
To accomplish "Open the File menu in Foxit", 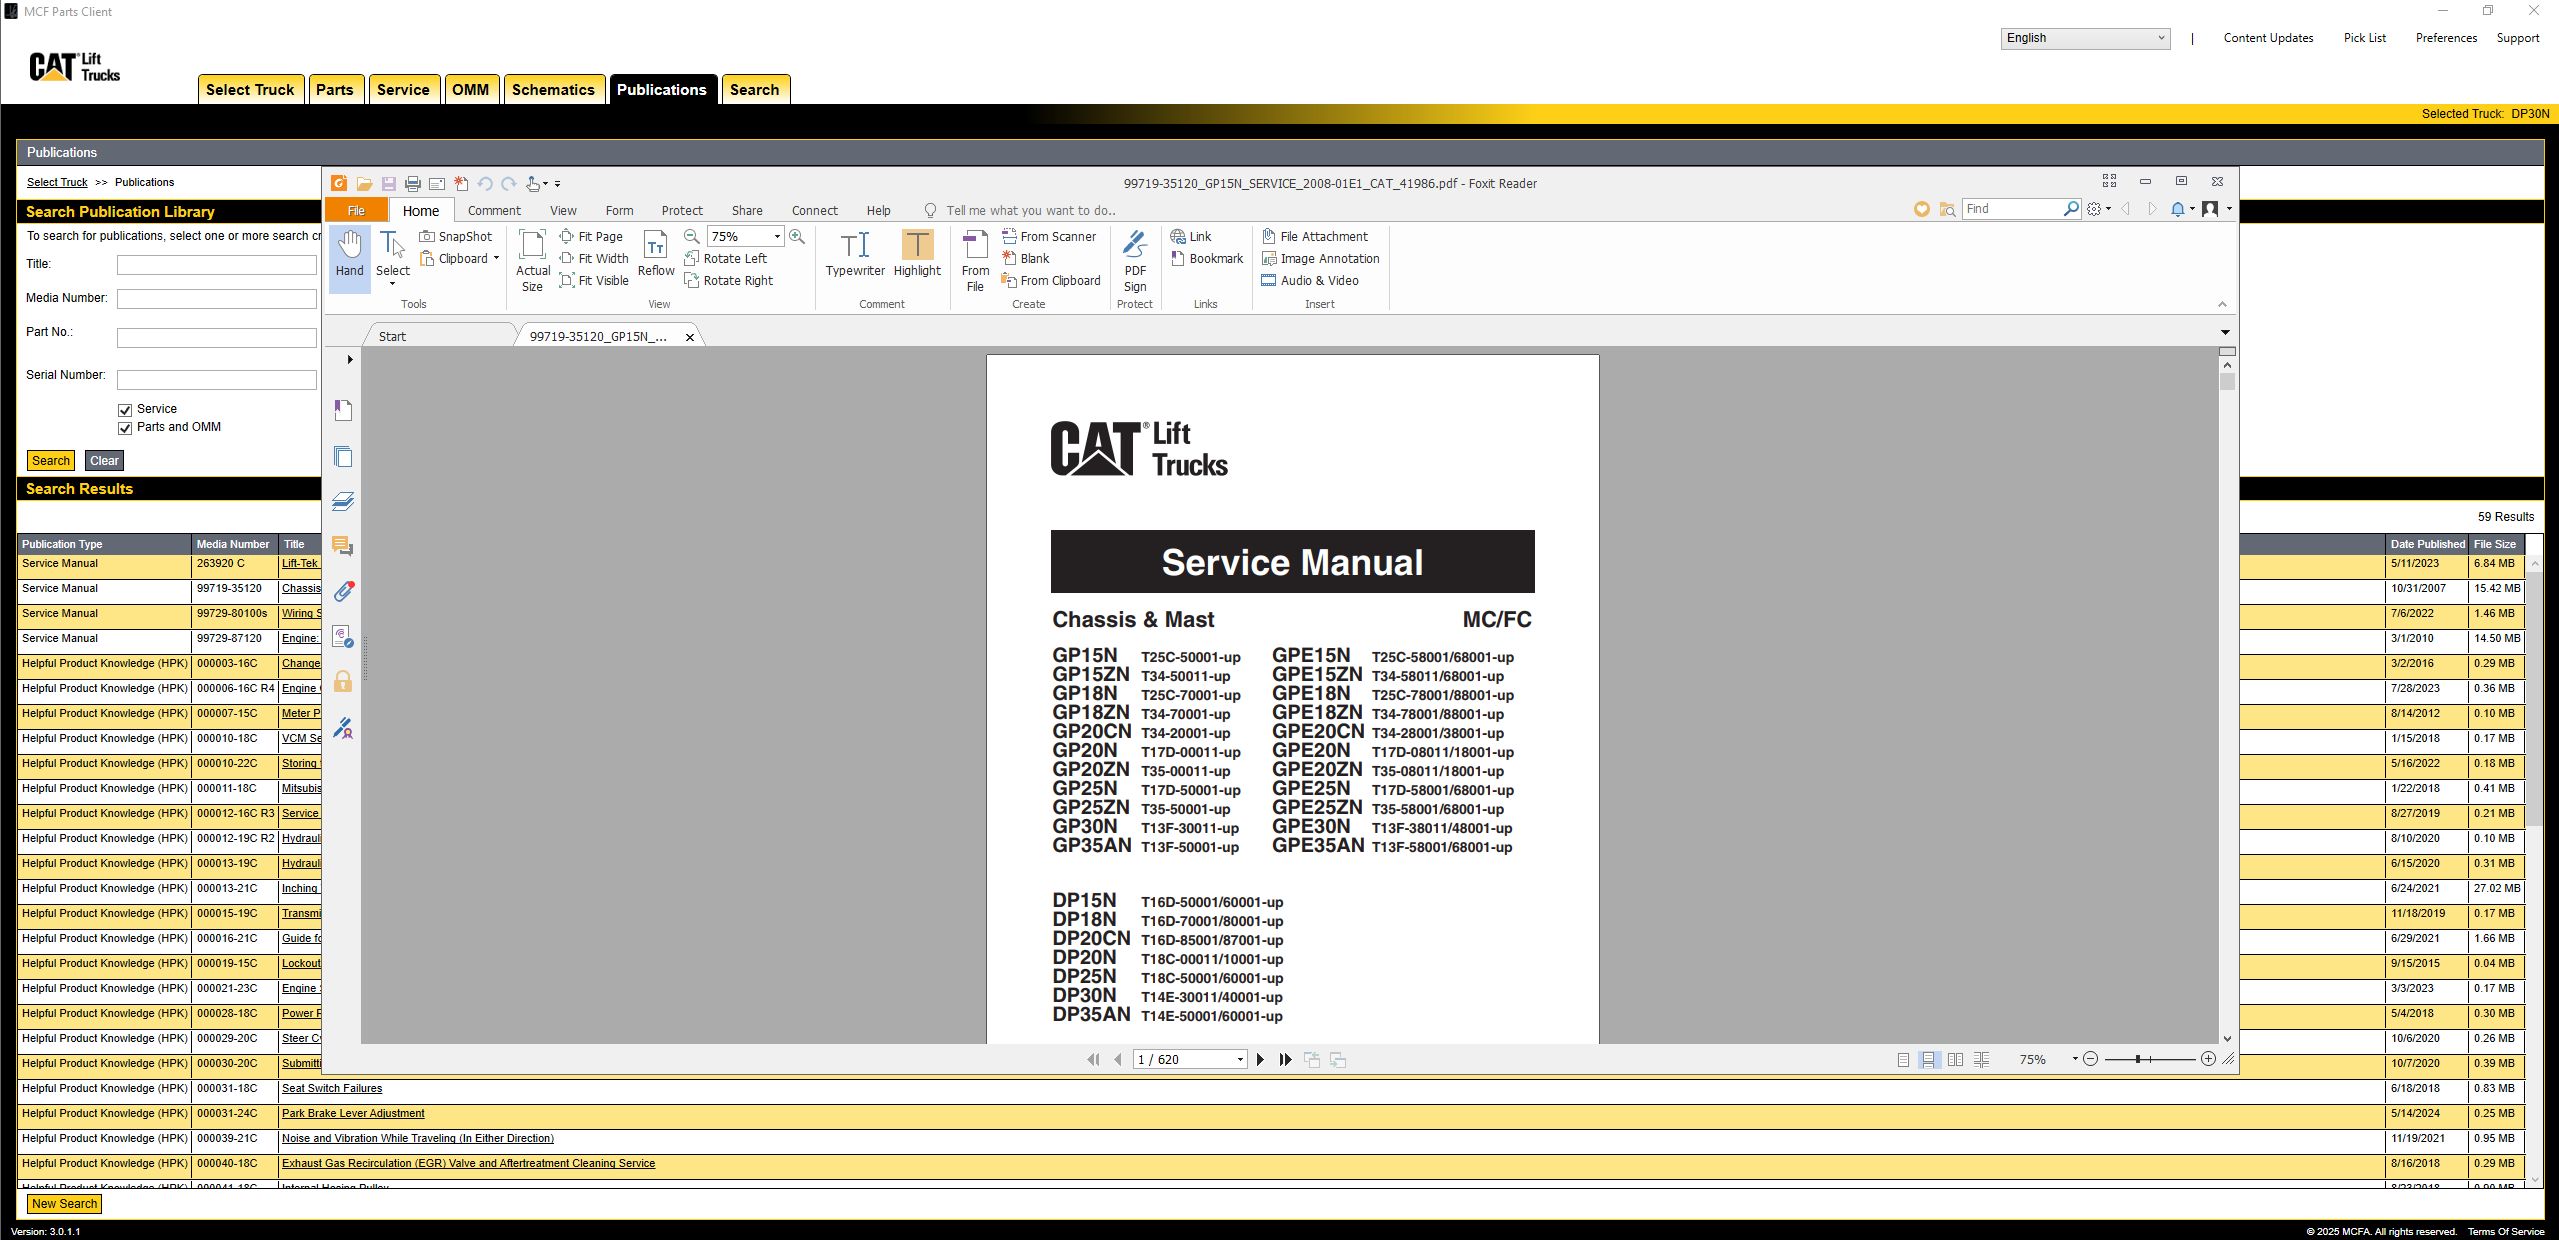I will click(x=356, y=211).
